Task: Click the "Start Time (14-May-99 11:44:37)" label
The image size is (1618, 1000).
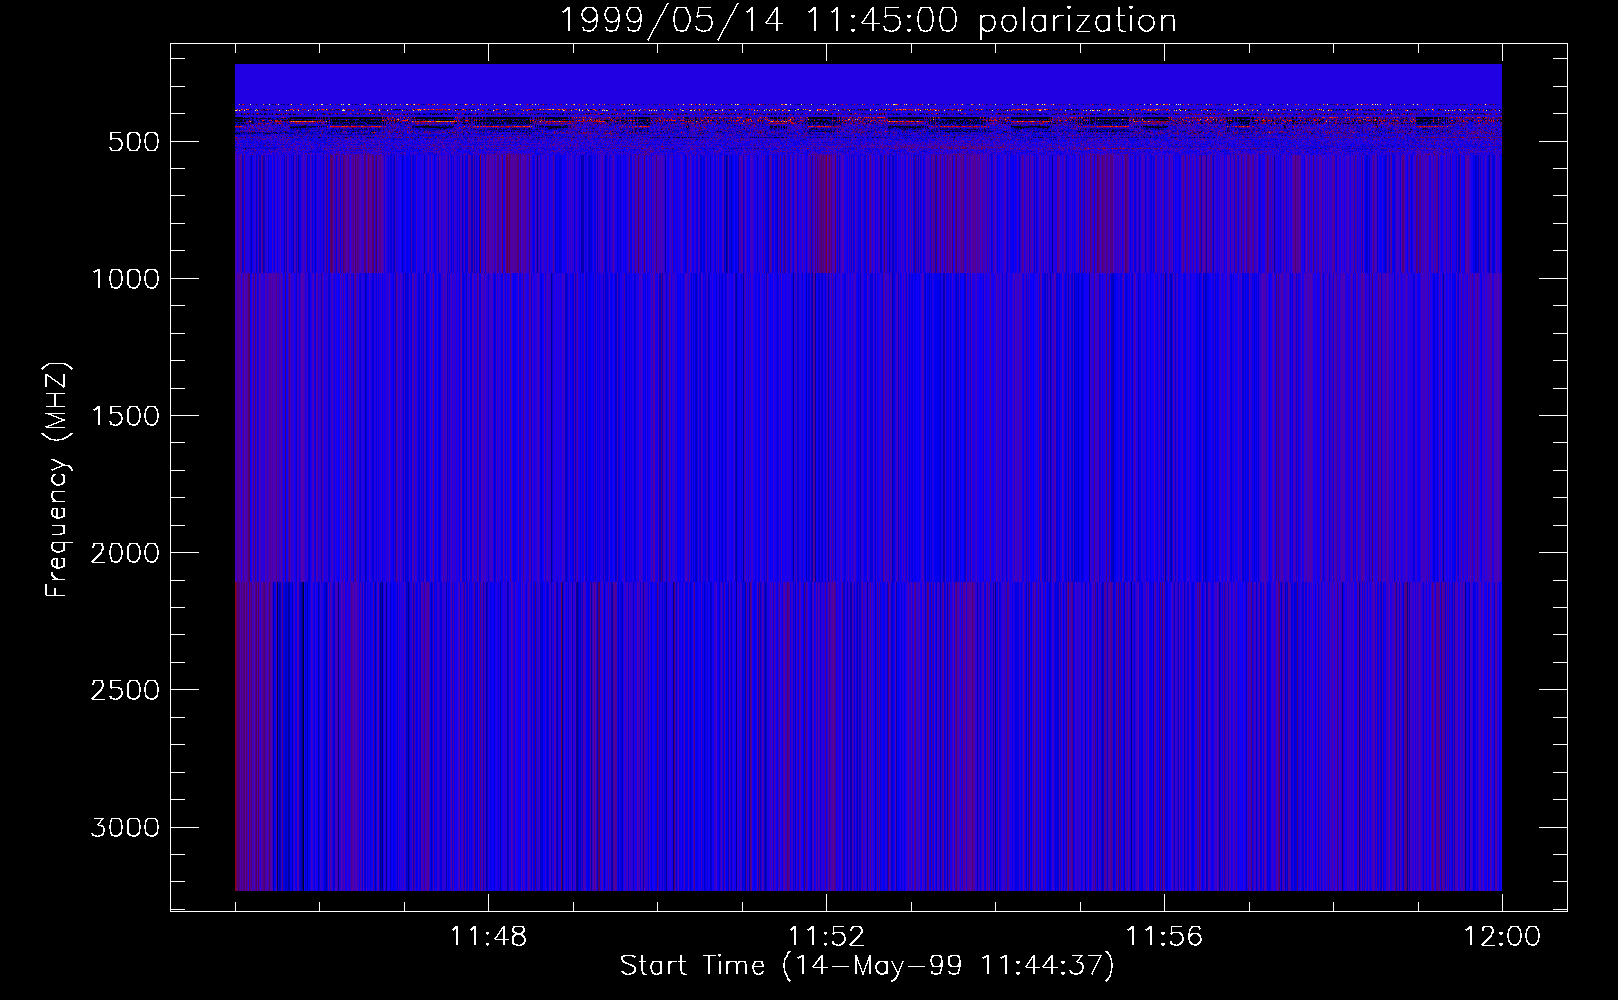Action: coord(867,966)
